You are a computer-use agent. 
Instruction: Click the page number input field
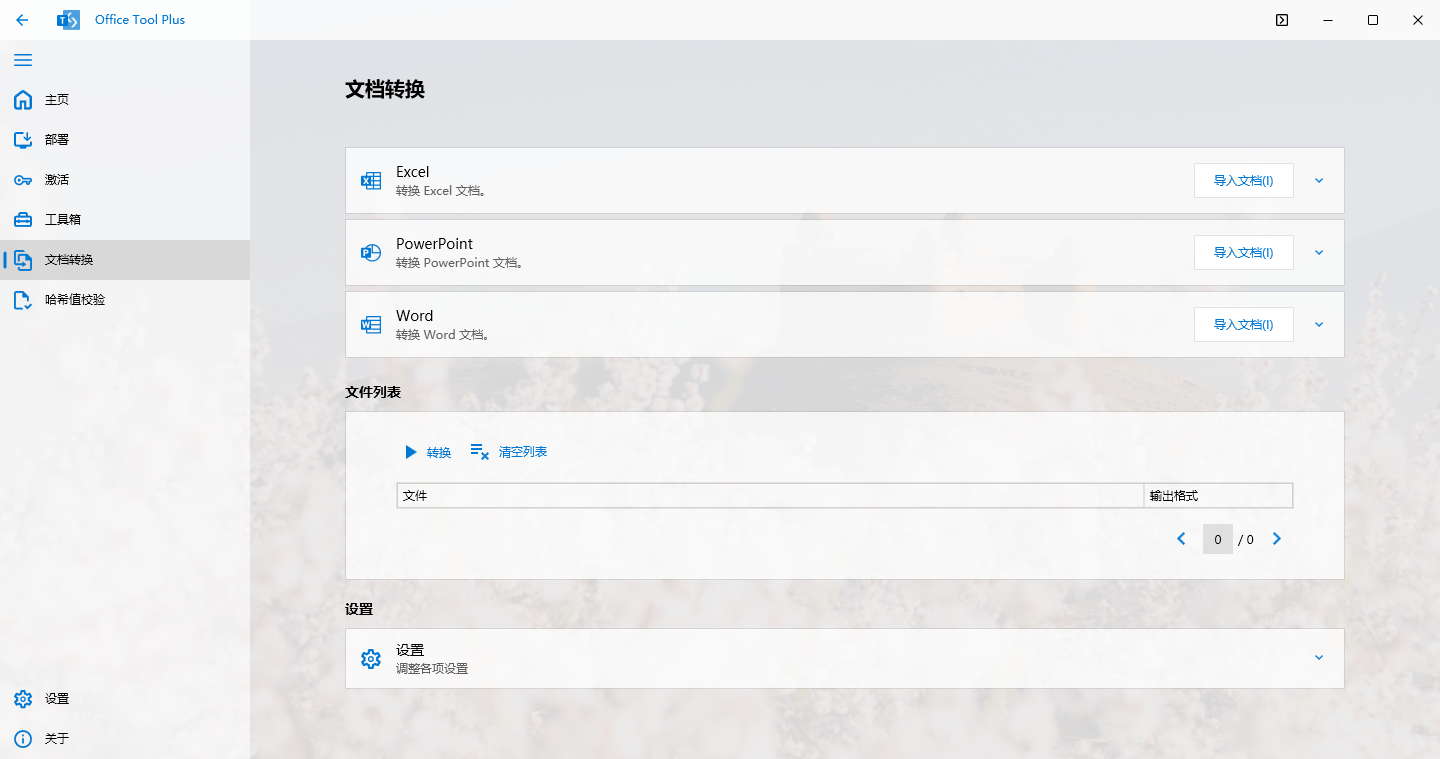1217,539
